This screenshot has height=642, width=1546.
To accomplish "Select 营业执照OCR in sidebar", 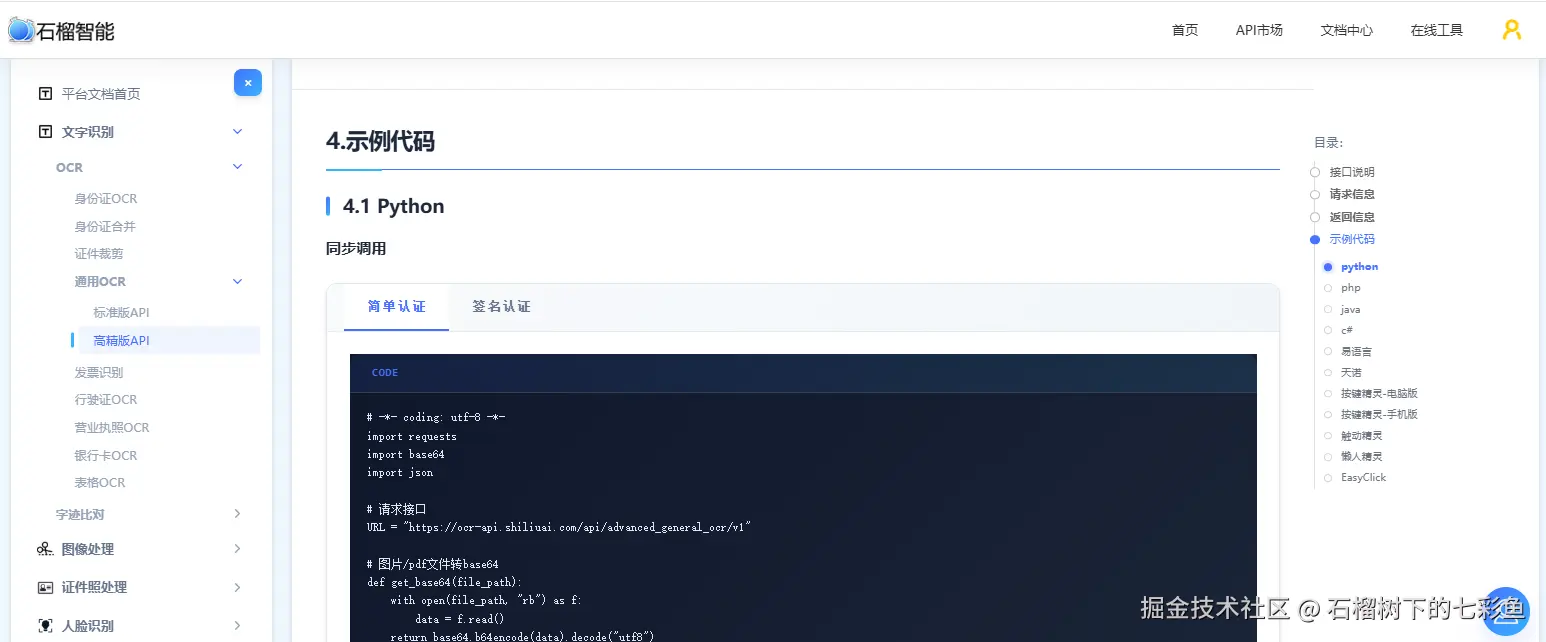I will pyautogui.click(x=112, y=428).
